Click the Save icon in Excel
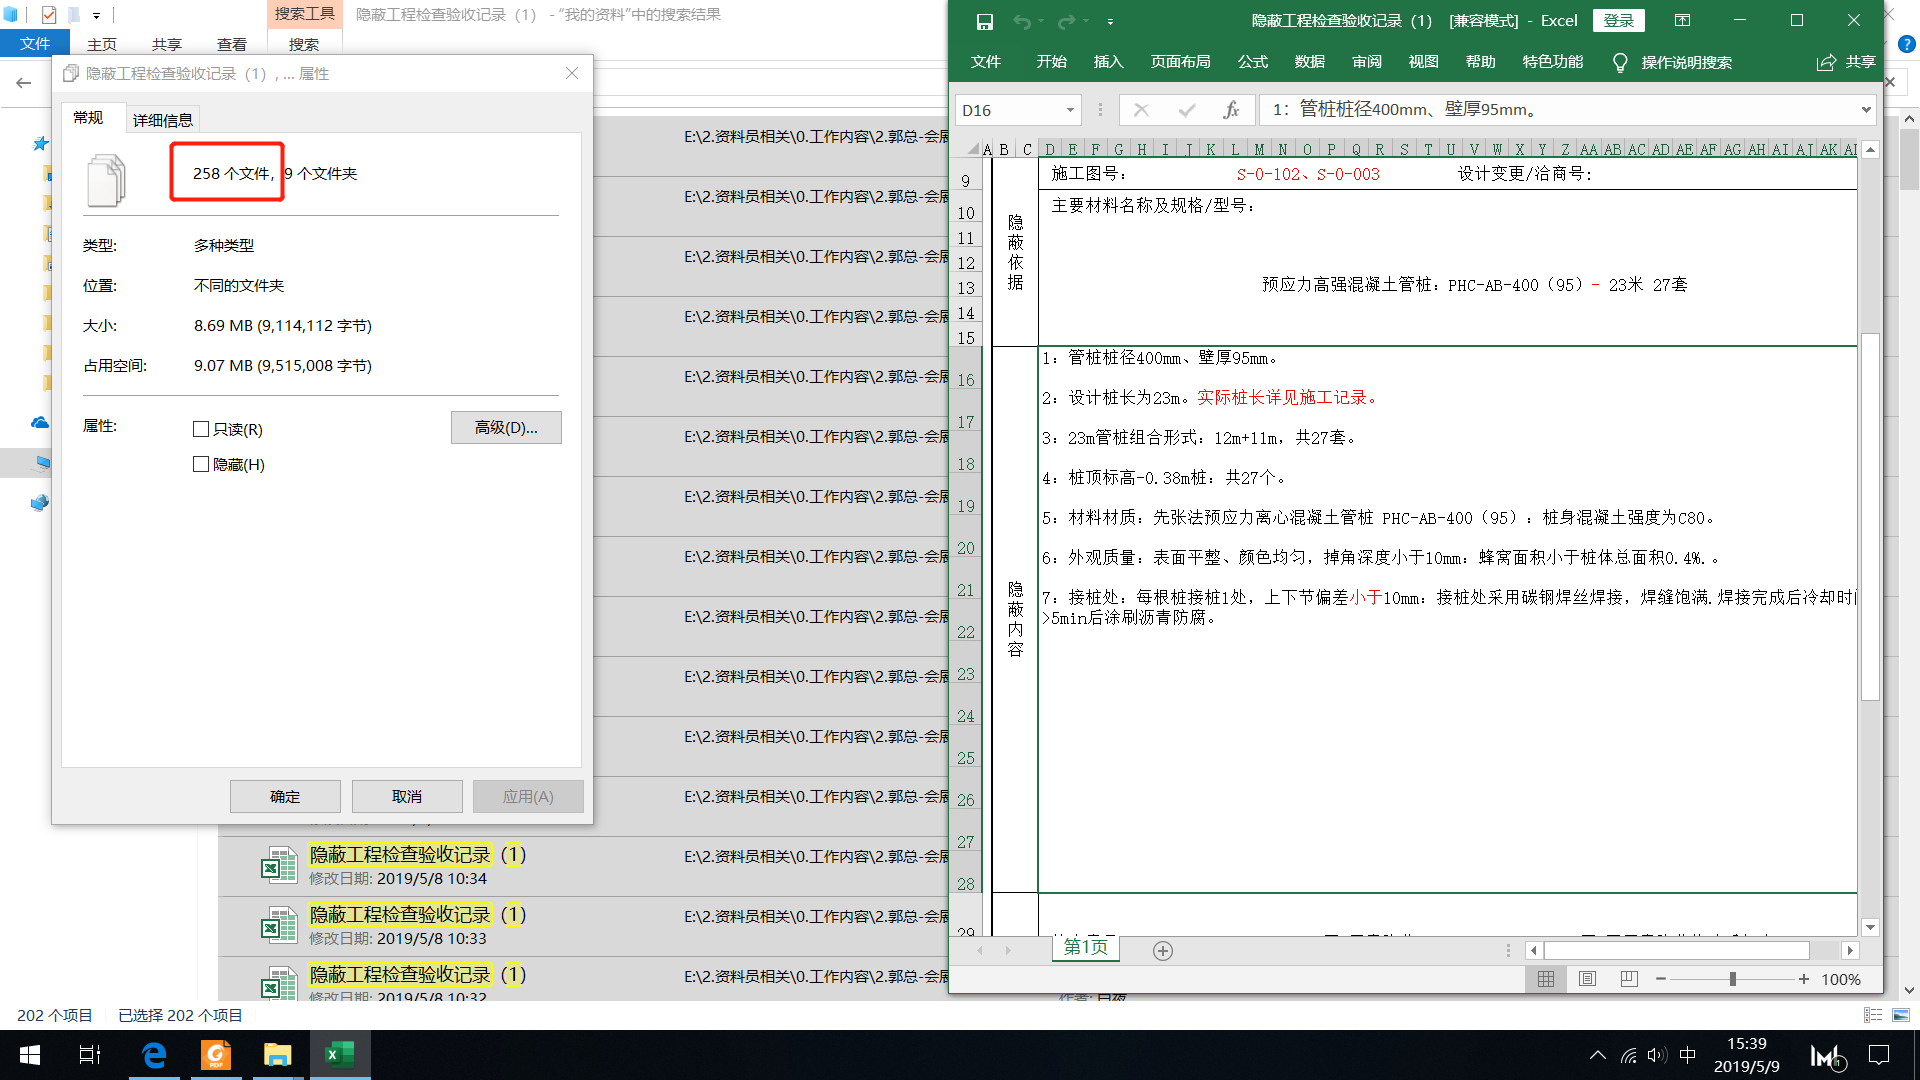The width and height of the screenshot is (1920, 1080). [x=984, y=21]
